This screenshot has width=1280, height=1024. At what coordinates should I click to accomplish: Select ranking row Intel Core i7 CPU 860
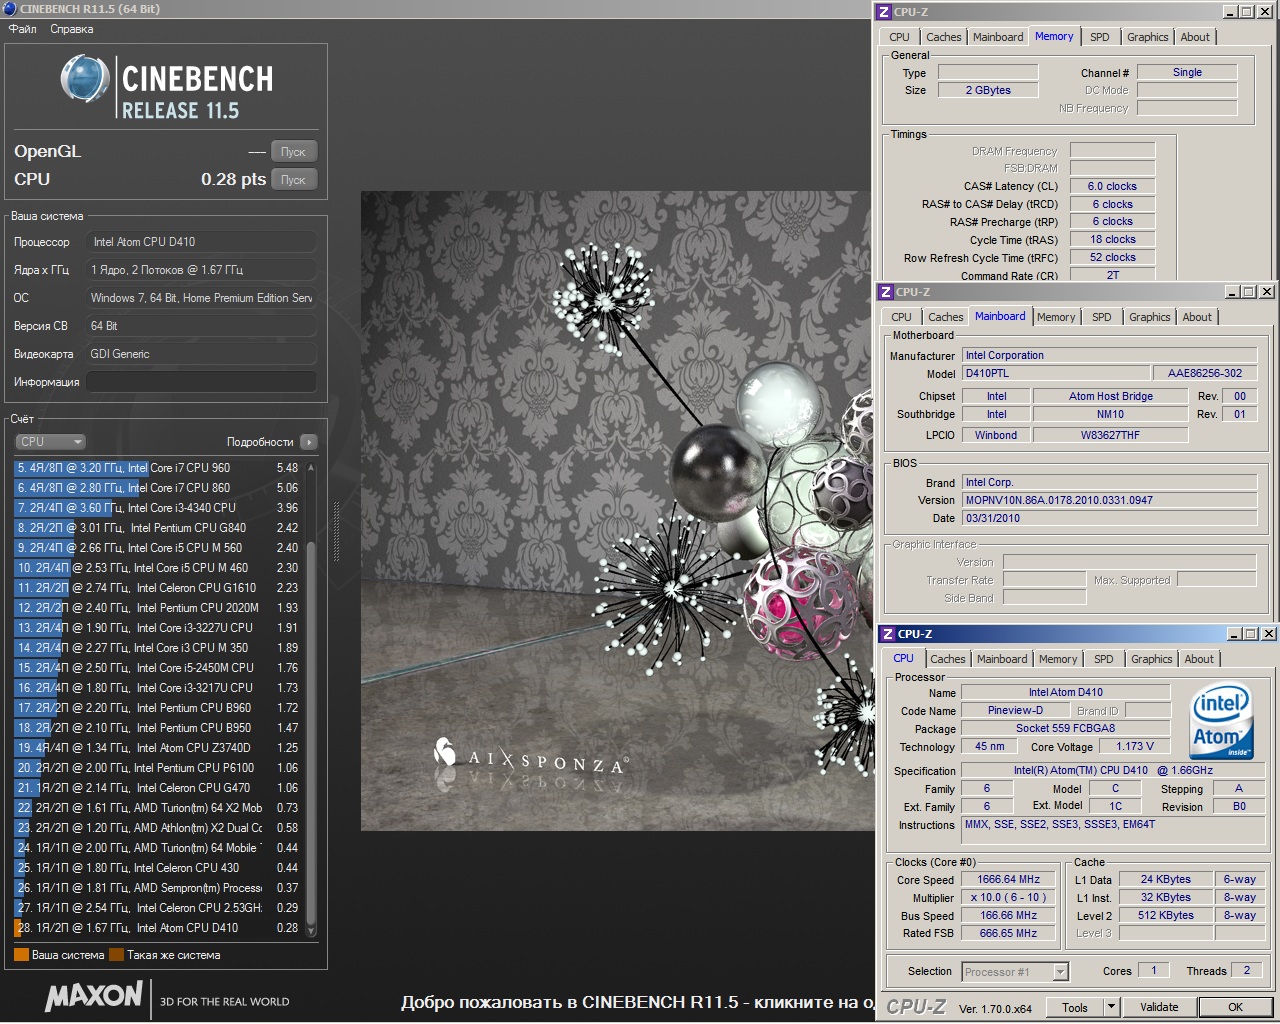158,488
